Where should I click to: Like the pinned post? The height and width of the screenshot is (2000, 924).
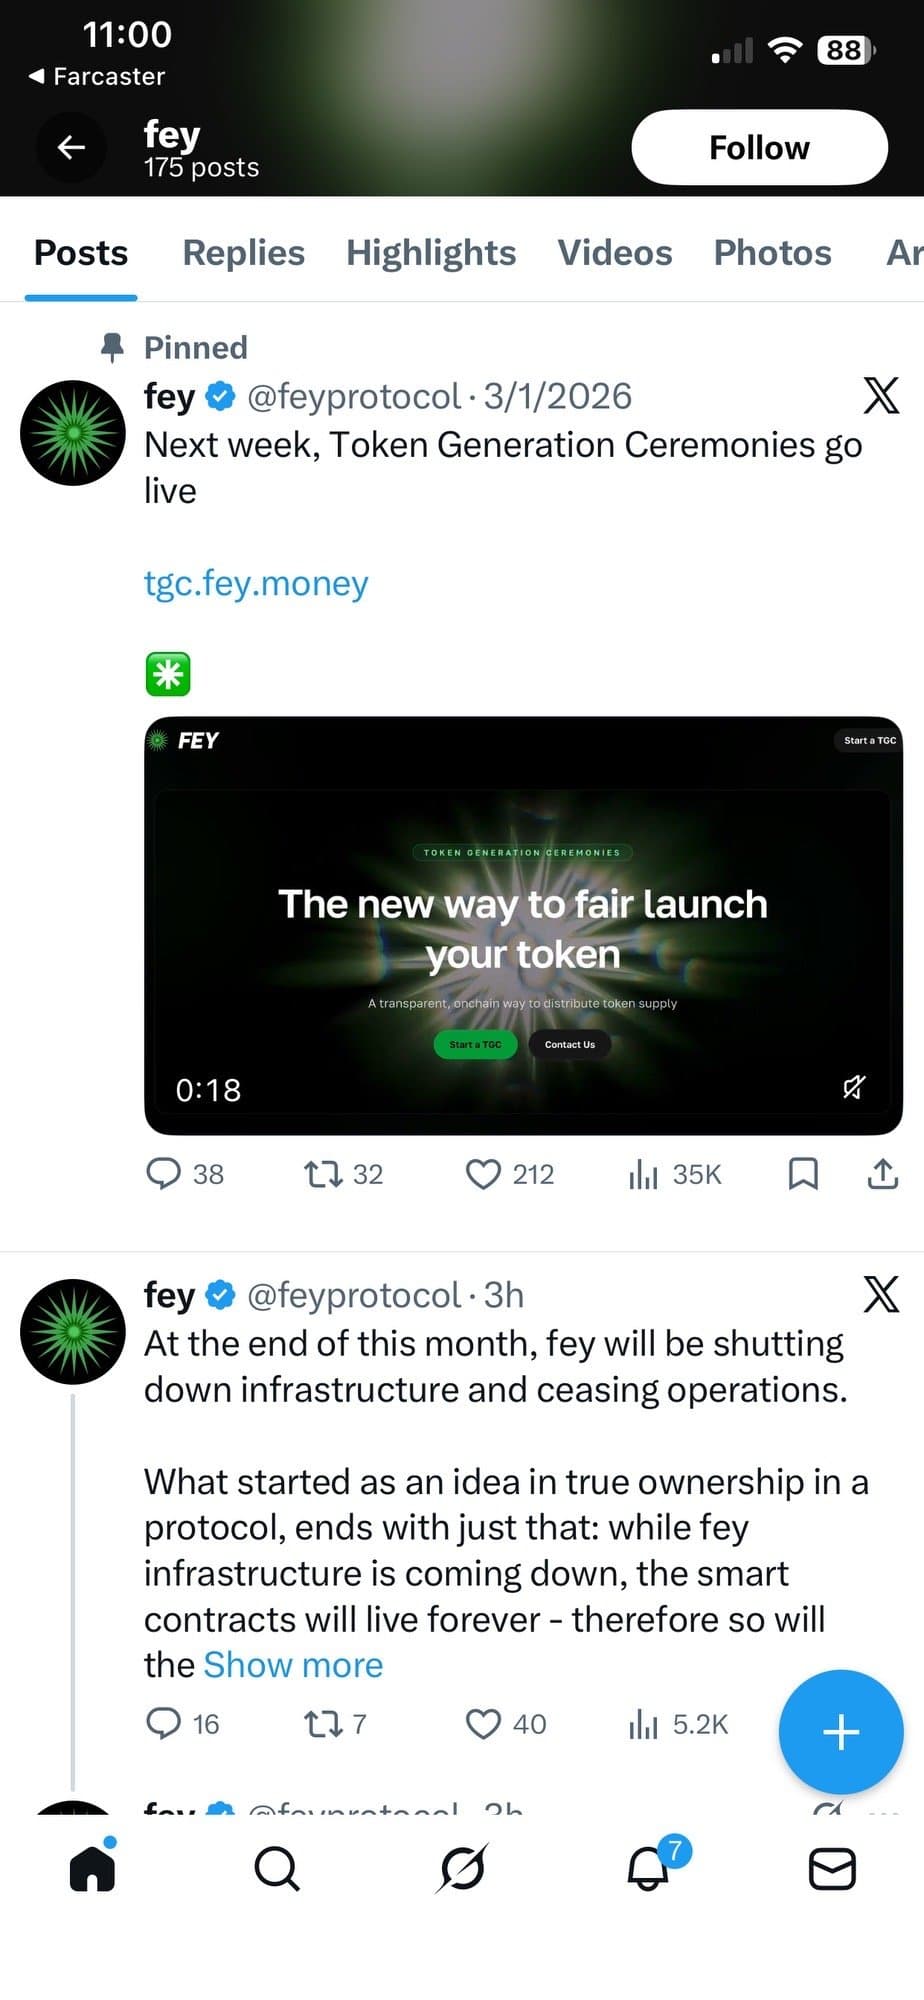(484, 1174)
